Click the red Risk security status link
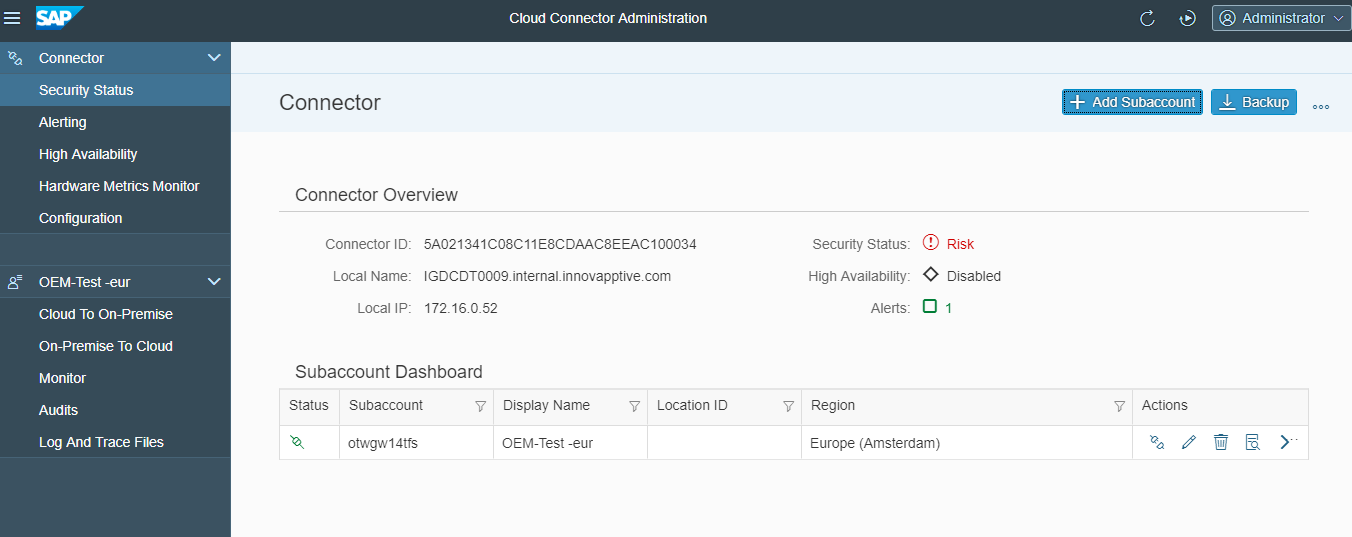1352x537 pixels. pyautogui.click(x=960, y=244)
